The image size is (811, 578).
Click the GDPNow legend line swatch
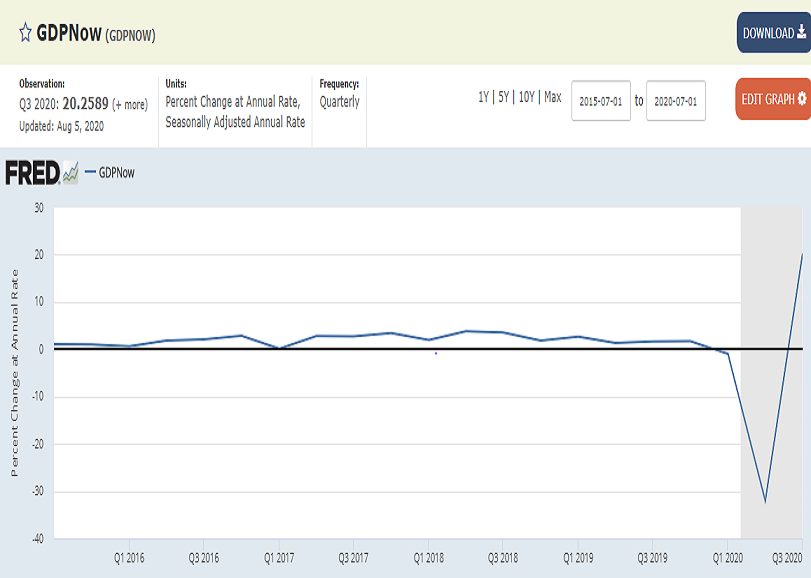[x=90, y=172]
